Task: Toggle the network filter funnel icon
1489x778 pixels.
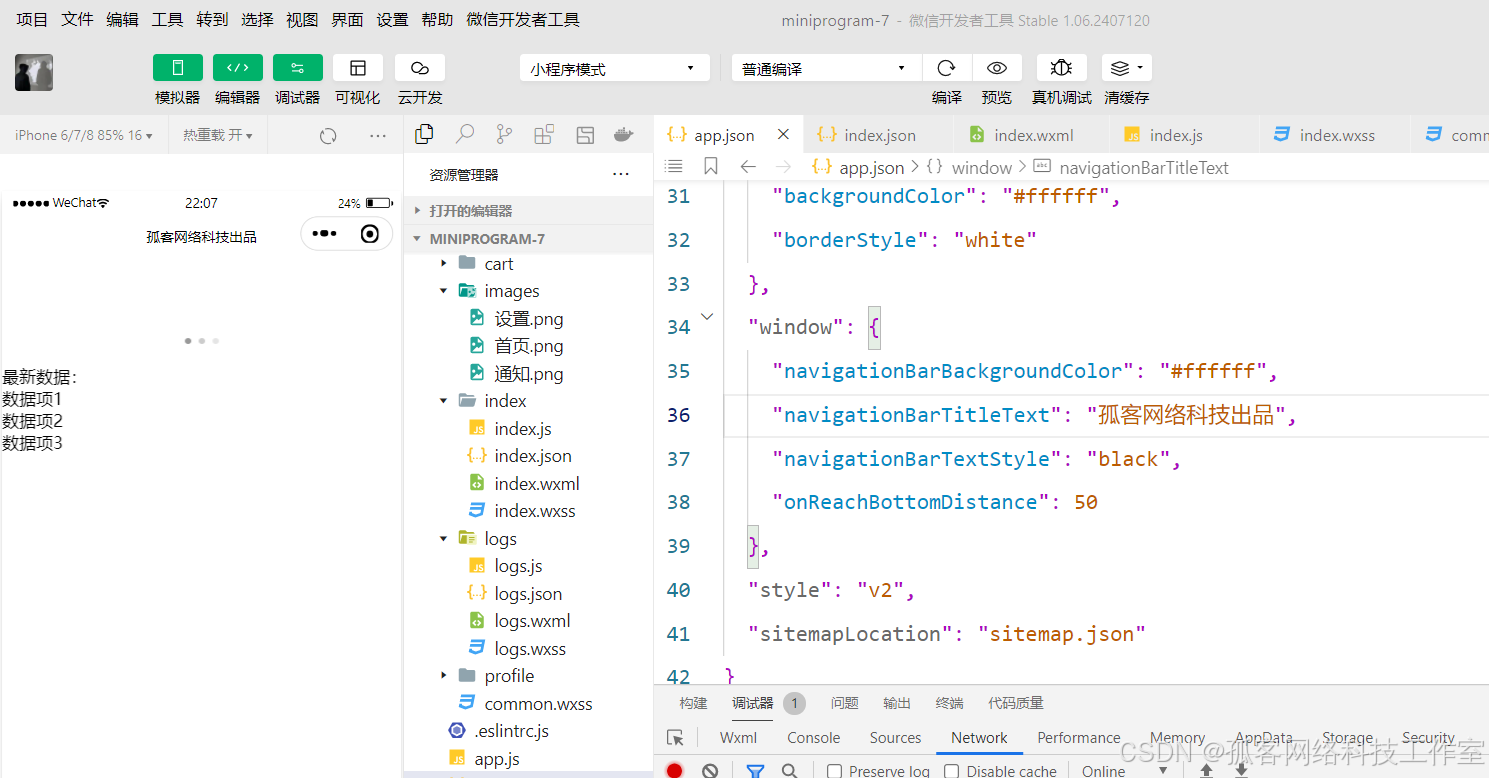Action: coord(755,771)
